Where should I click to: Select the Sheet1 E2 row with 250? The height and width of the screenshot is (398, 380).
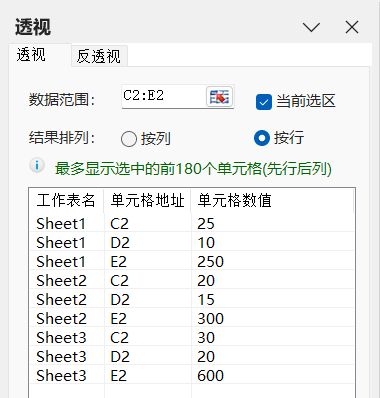click(192, 261)
